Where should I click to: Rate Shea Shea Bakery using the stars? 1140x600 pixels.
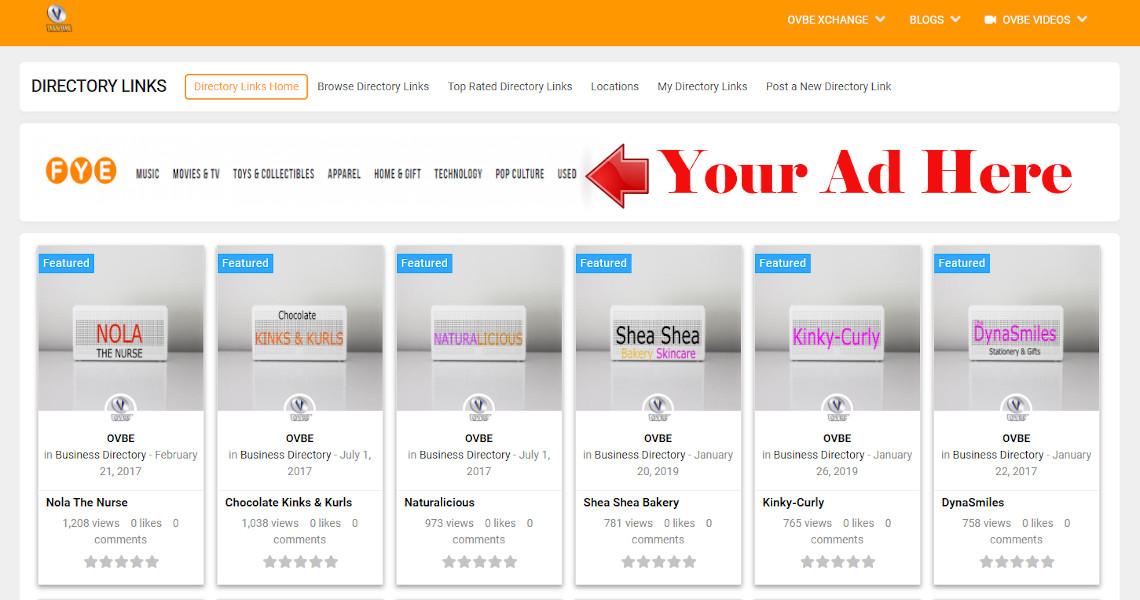click(658, 561)
